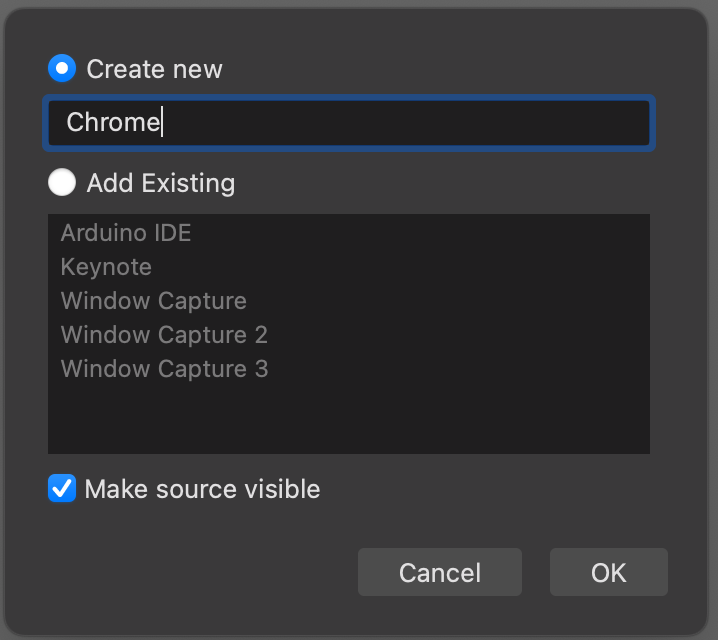Select the Create new radio button
The image size is (718, 640).
pos(62,69)
